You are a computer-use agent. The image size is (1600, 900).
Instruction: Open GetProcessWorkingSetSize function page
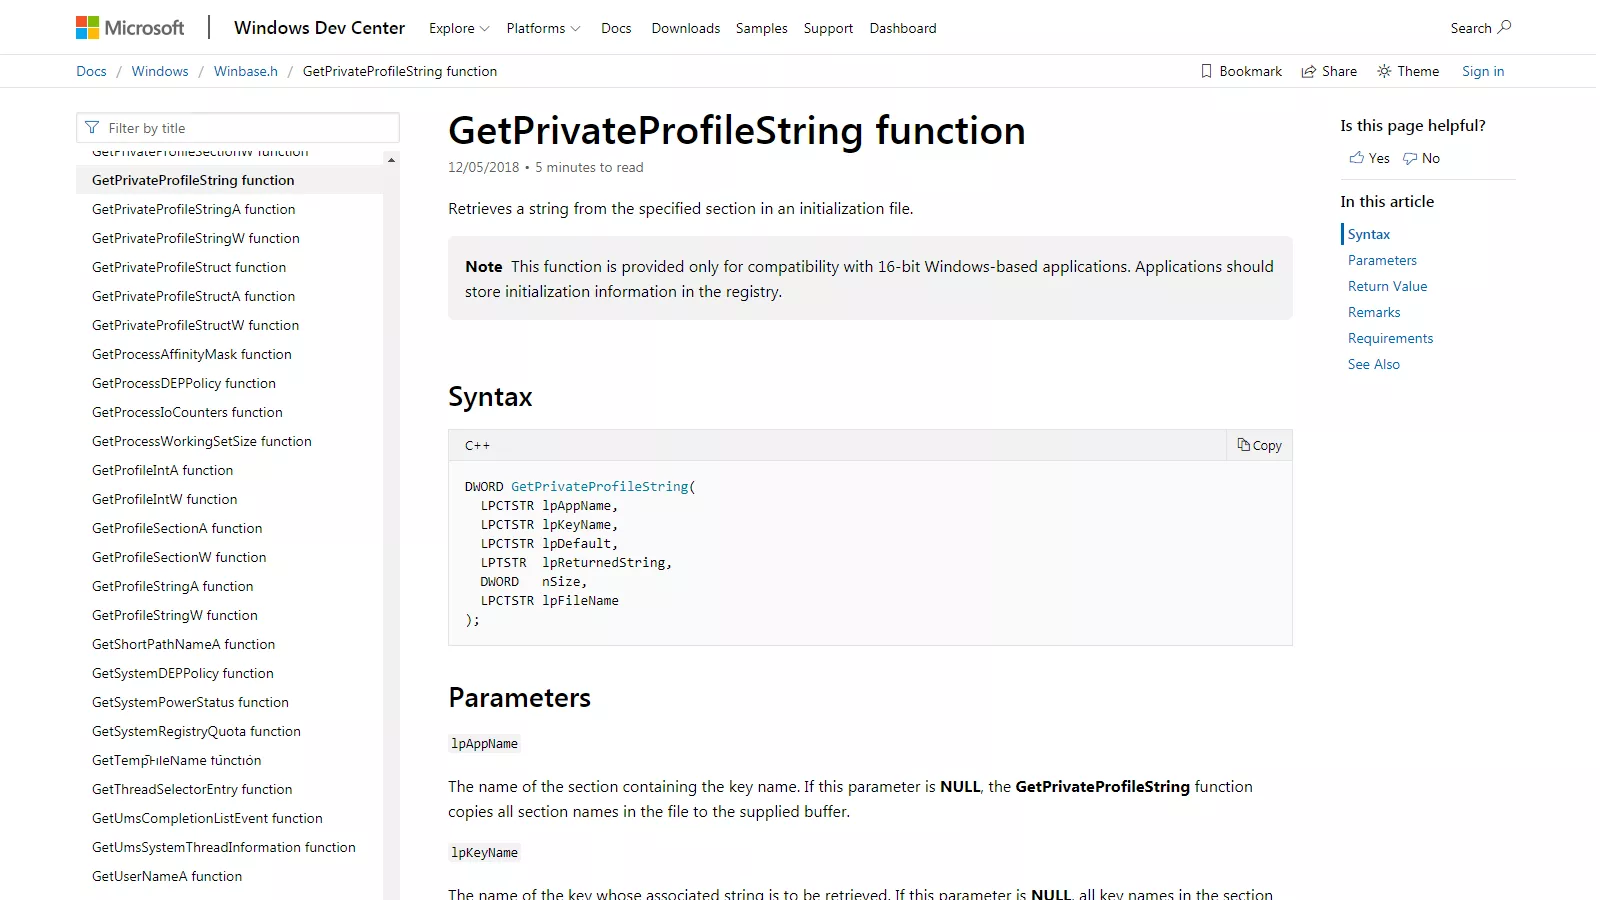(202, 441)
